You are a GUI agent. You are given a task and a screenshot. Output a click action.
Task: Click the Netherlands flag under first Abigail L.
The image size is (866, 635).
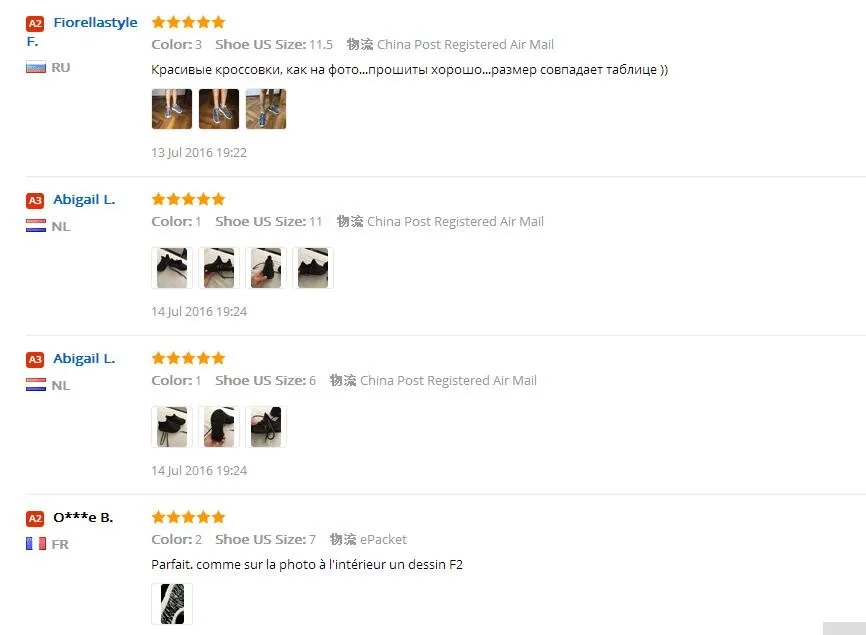pyautogui.click(x=36, y=226)
